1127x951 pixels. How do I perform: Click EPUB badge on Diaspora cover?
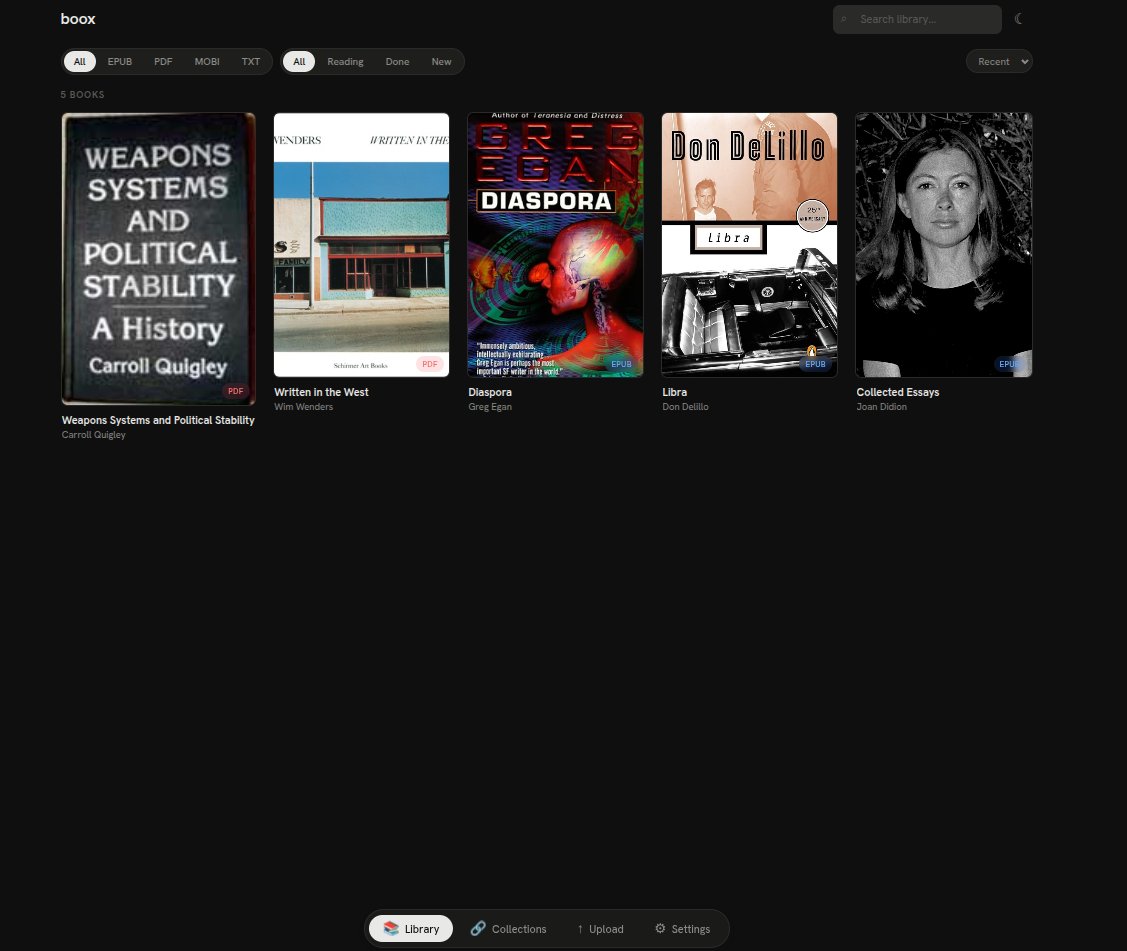(621, 364)
